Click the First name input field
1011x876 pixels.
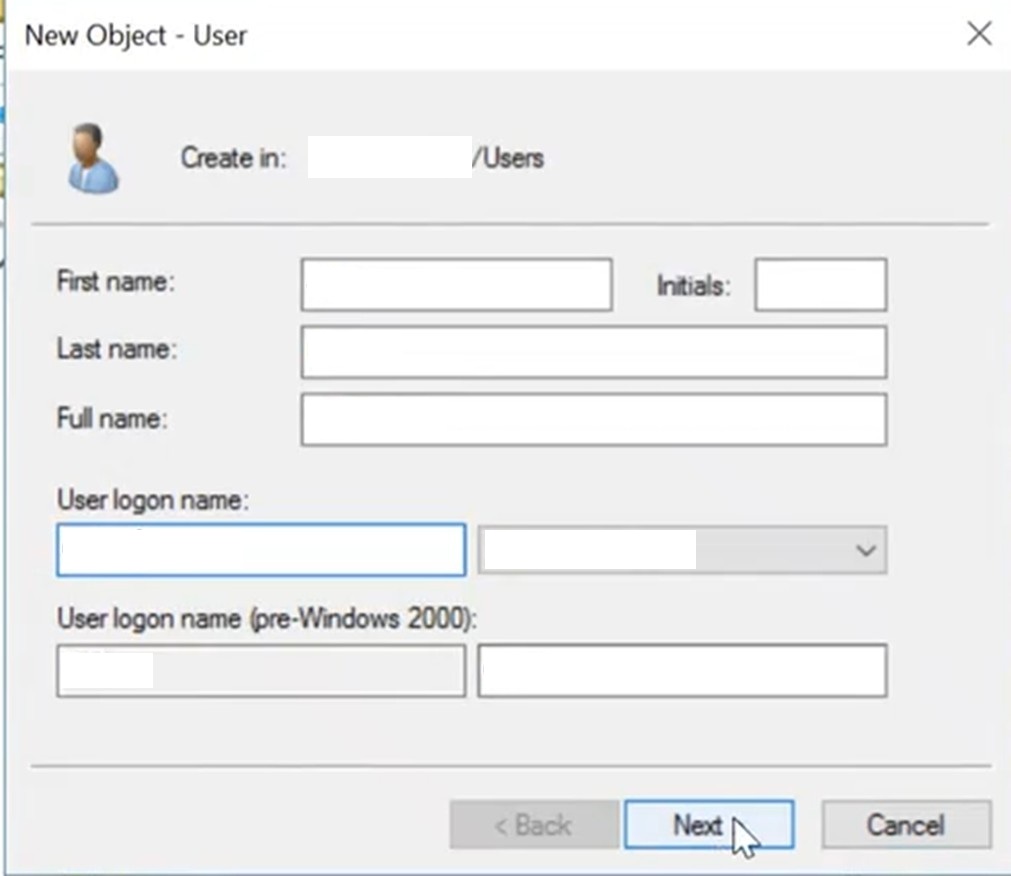pyautogui.click(x=455, y=284)
